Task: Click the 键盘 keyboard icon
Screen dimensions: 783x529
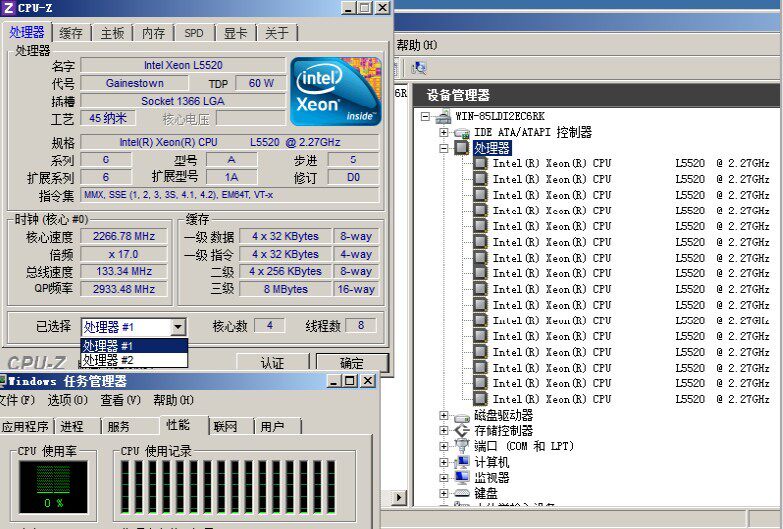Action: tap(462, 494)
